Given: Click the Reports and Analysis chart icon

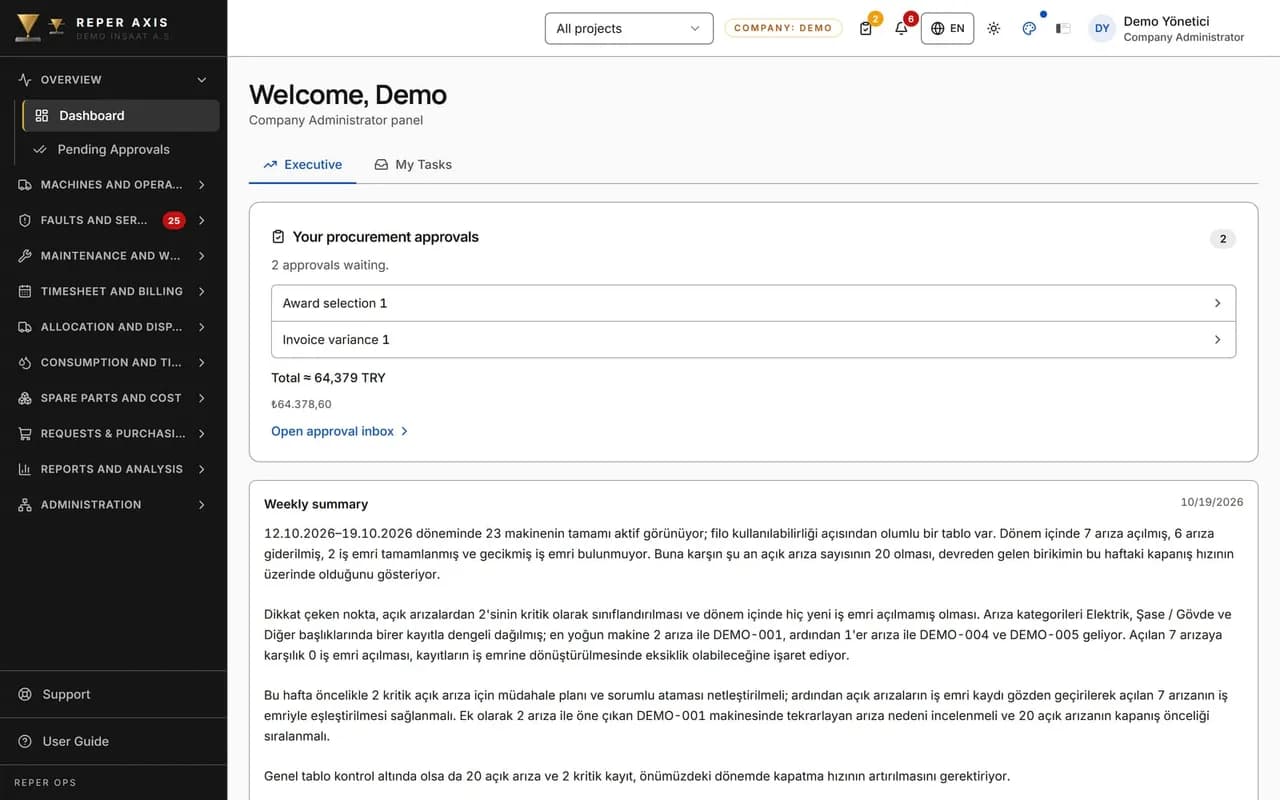Looking at the screenshot, I should click(25, 469).
